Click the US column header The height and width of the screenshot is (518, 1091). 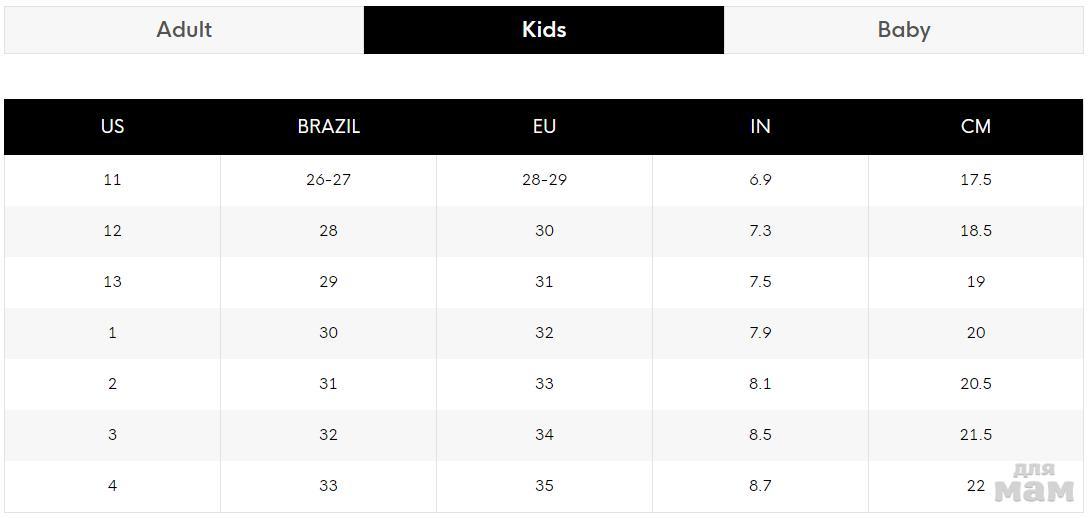pyautogui.click(x=112, y=127)
